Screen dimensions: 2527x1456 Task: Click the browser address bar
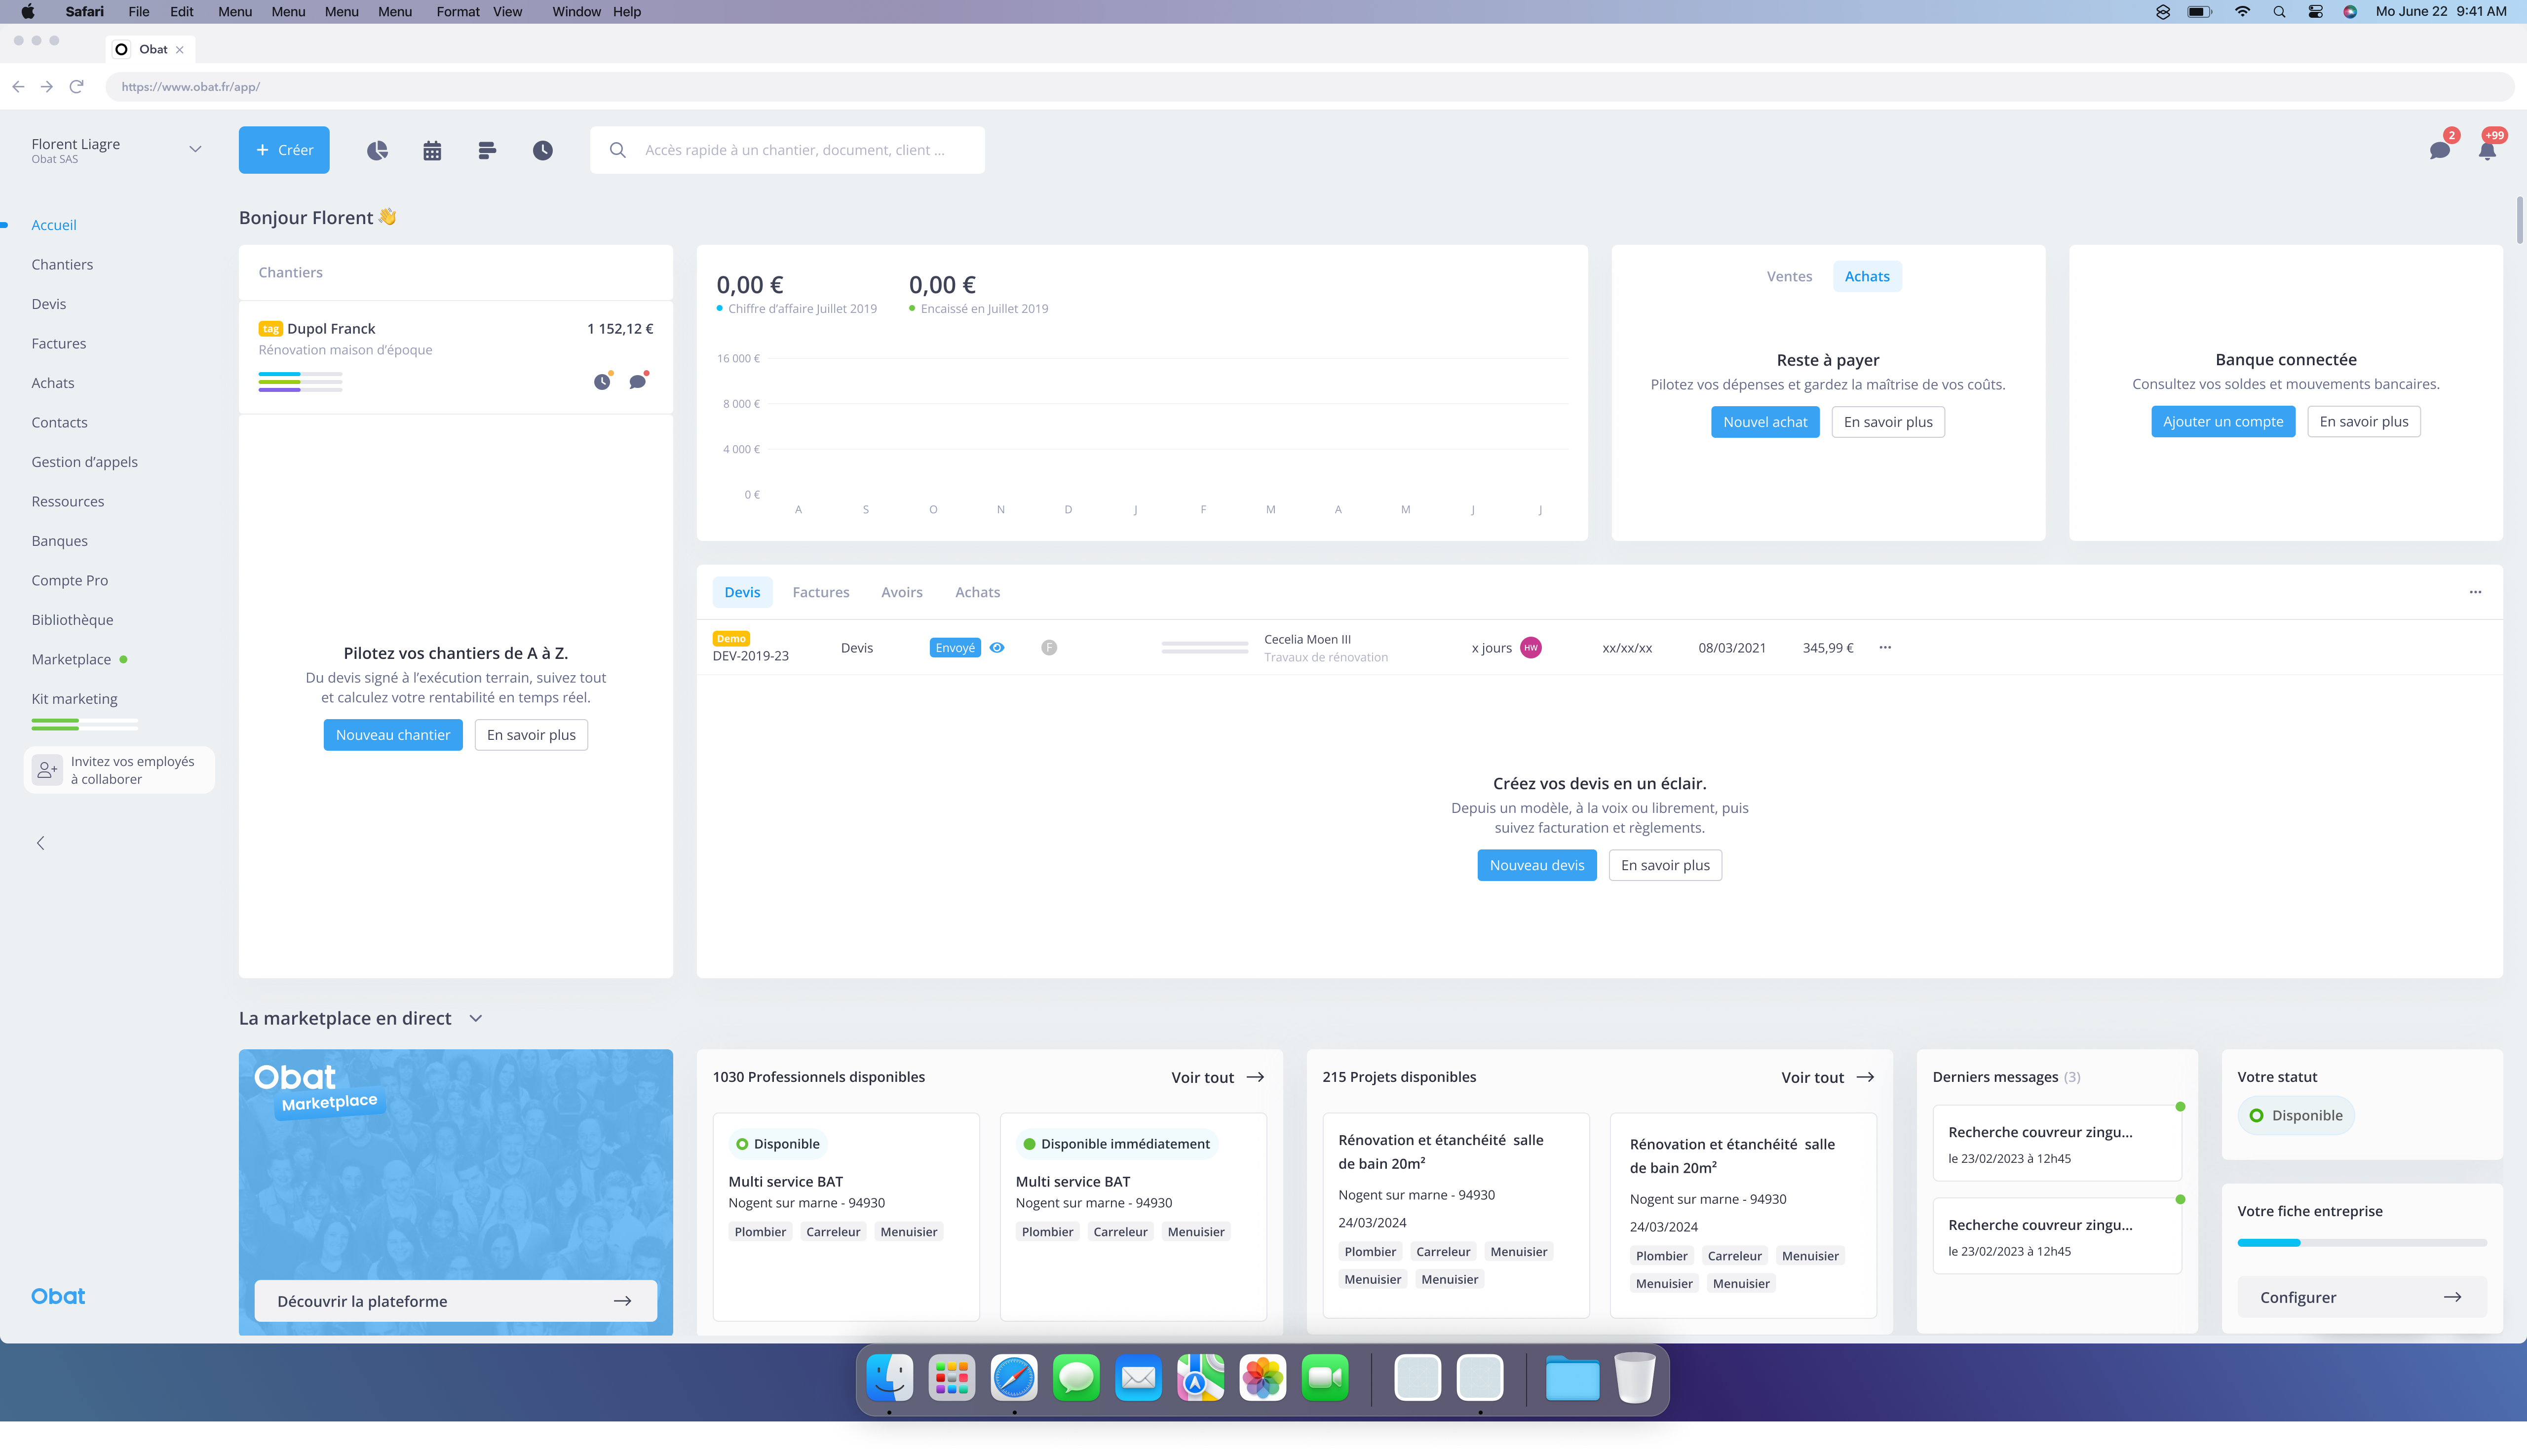click(1309, 87)
